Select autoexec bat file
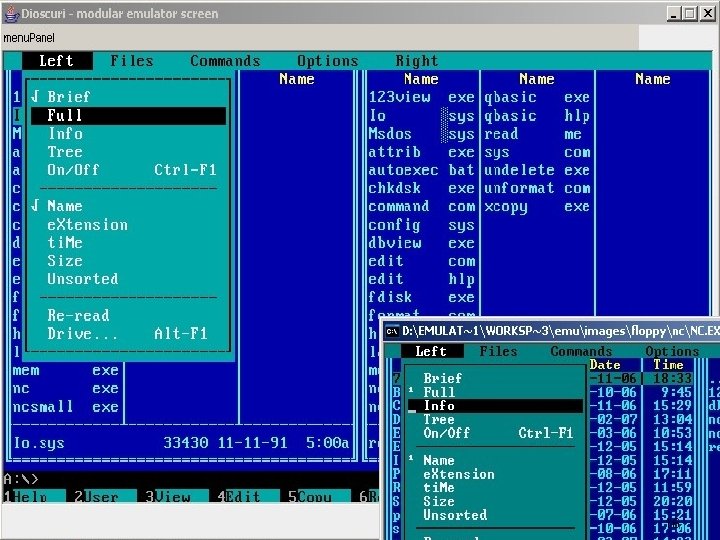The height and width of the screenshot is (540, 720). (x=422, y=170)
